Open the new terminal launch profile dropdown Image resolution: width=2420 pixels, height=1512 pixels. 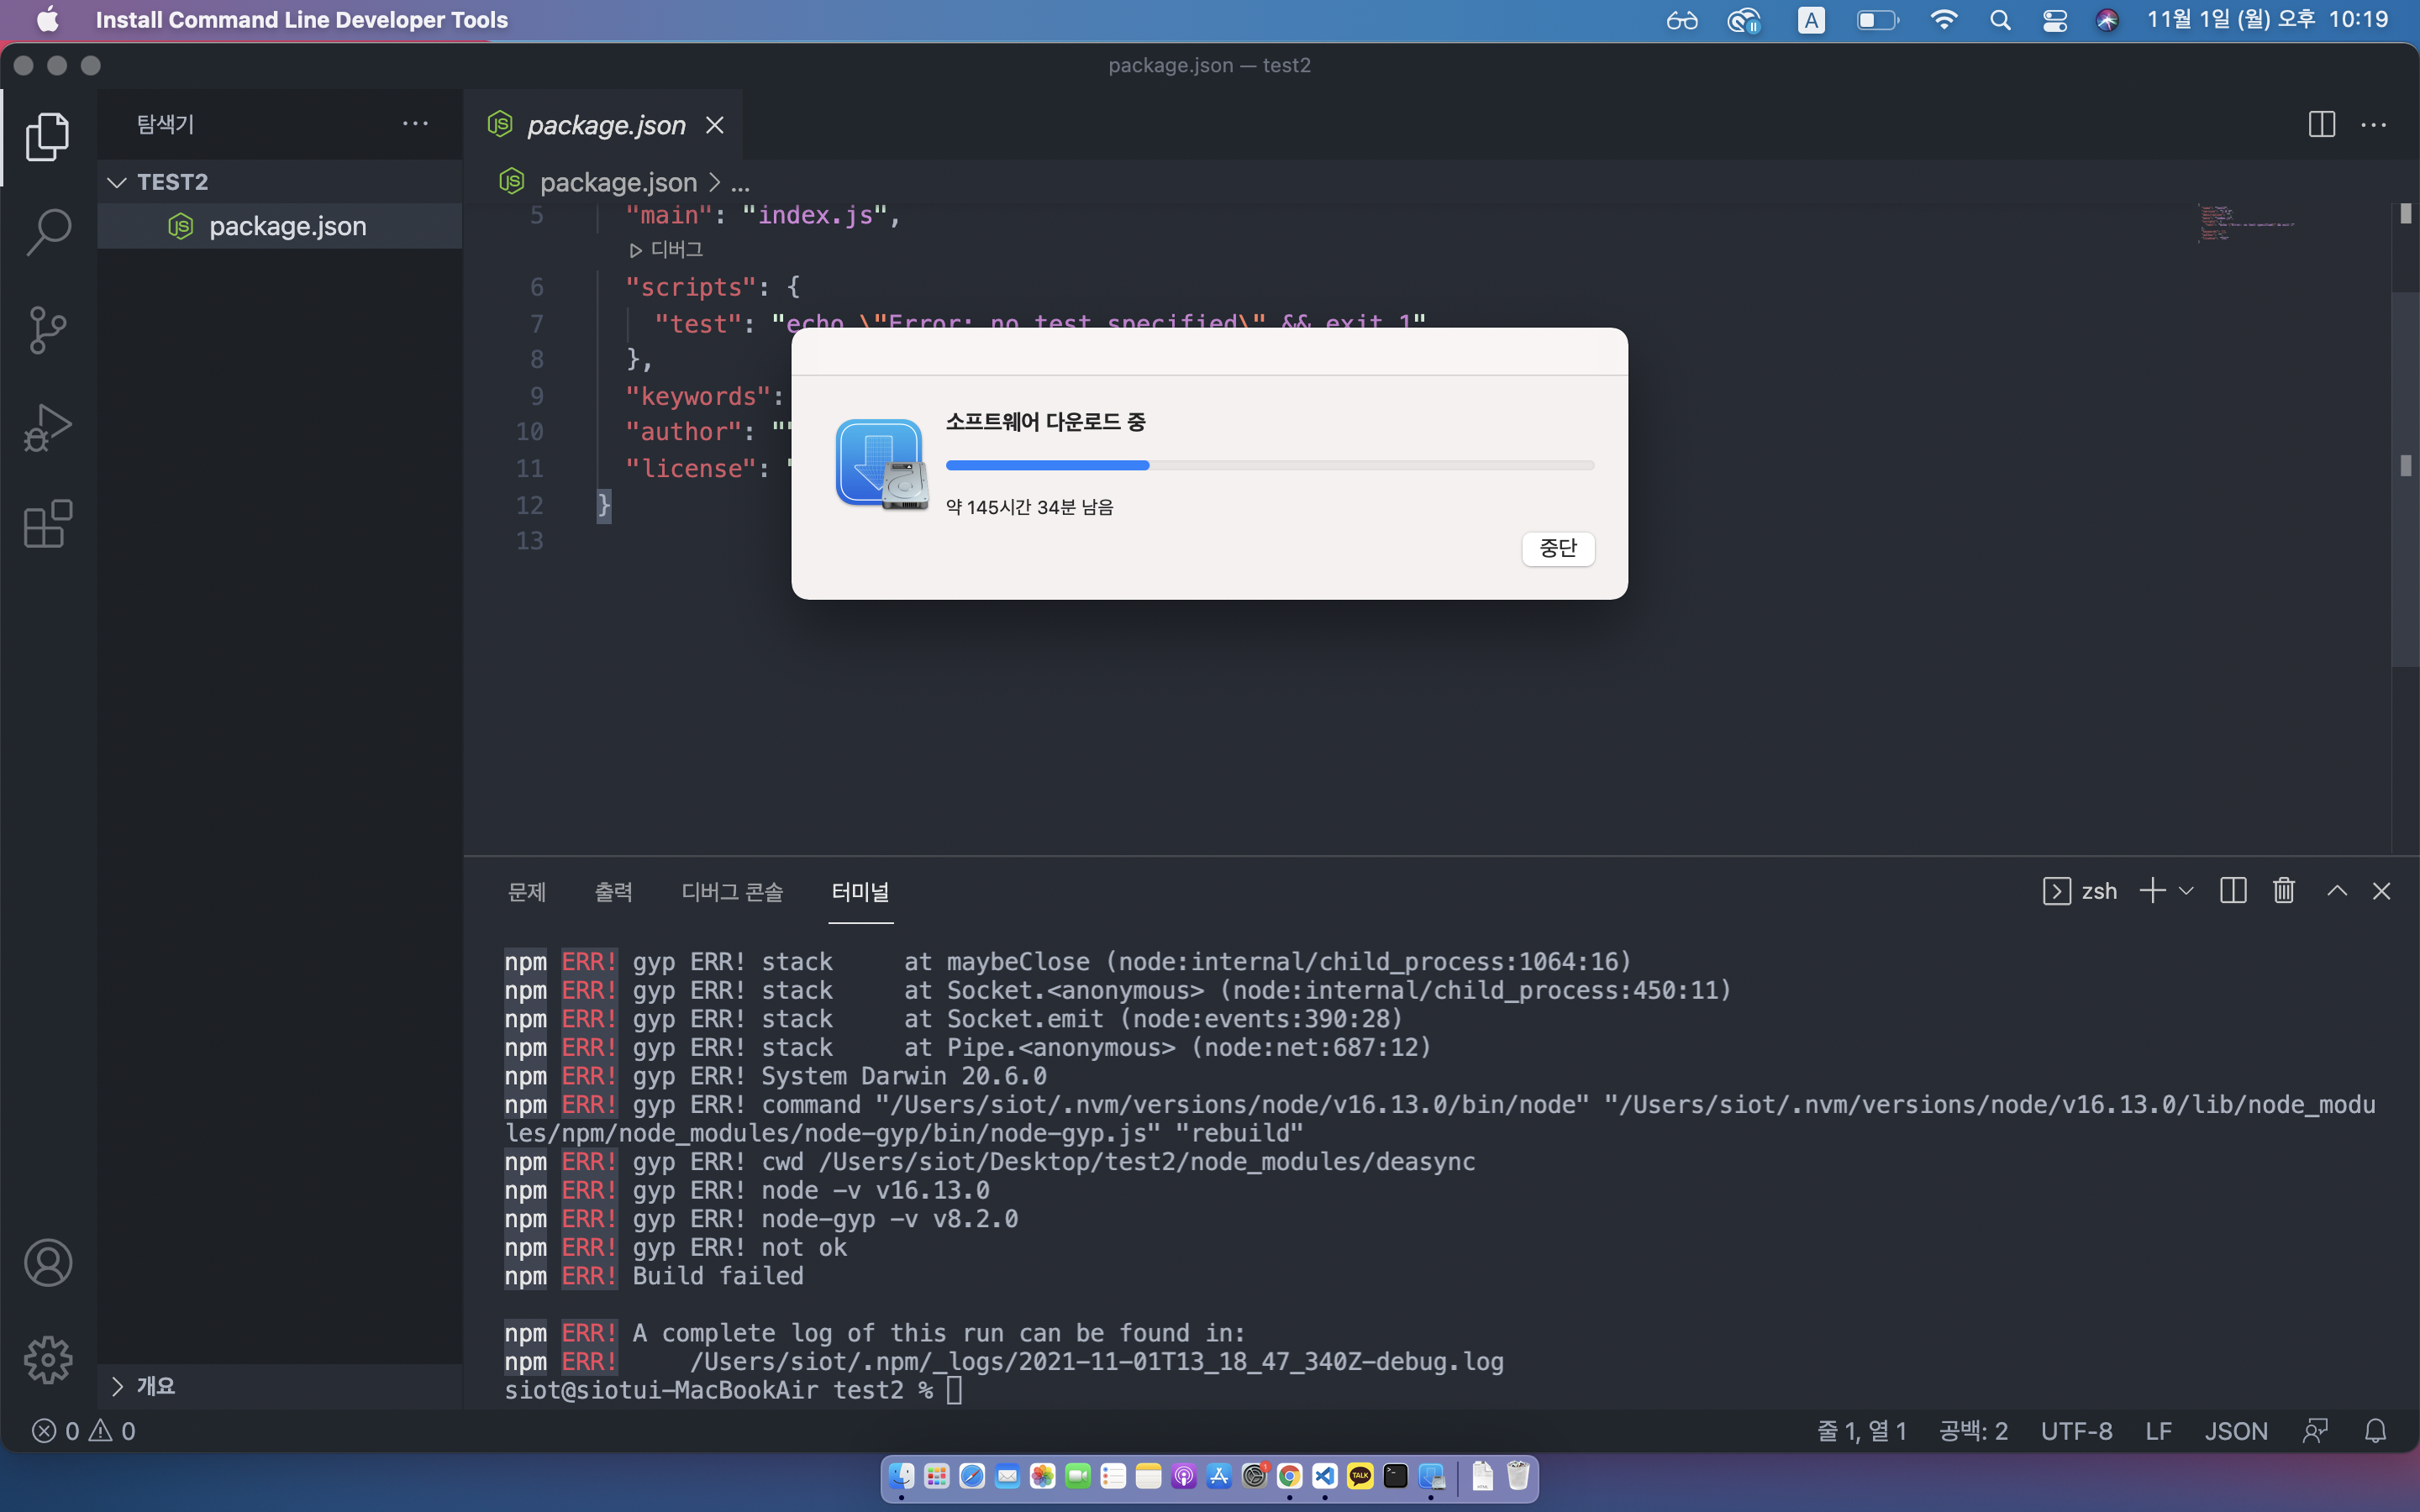tap(2187, 891)
